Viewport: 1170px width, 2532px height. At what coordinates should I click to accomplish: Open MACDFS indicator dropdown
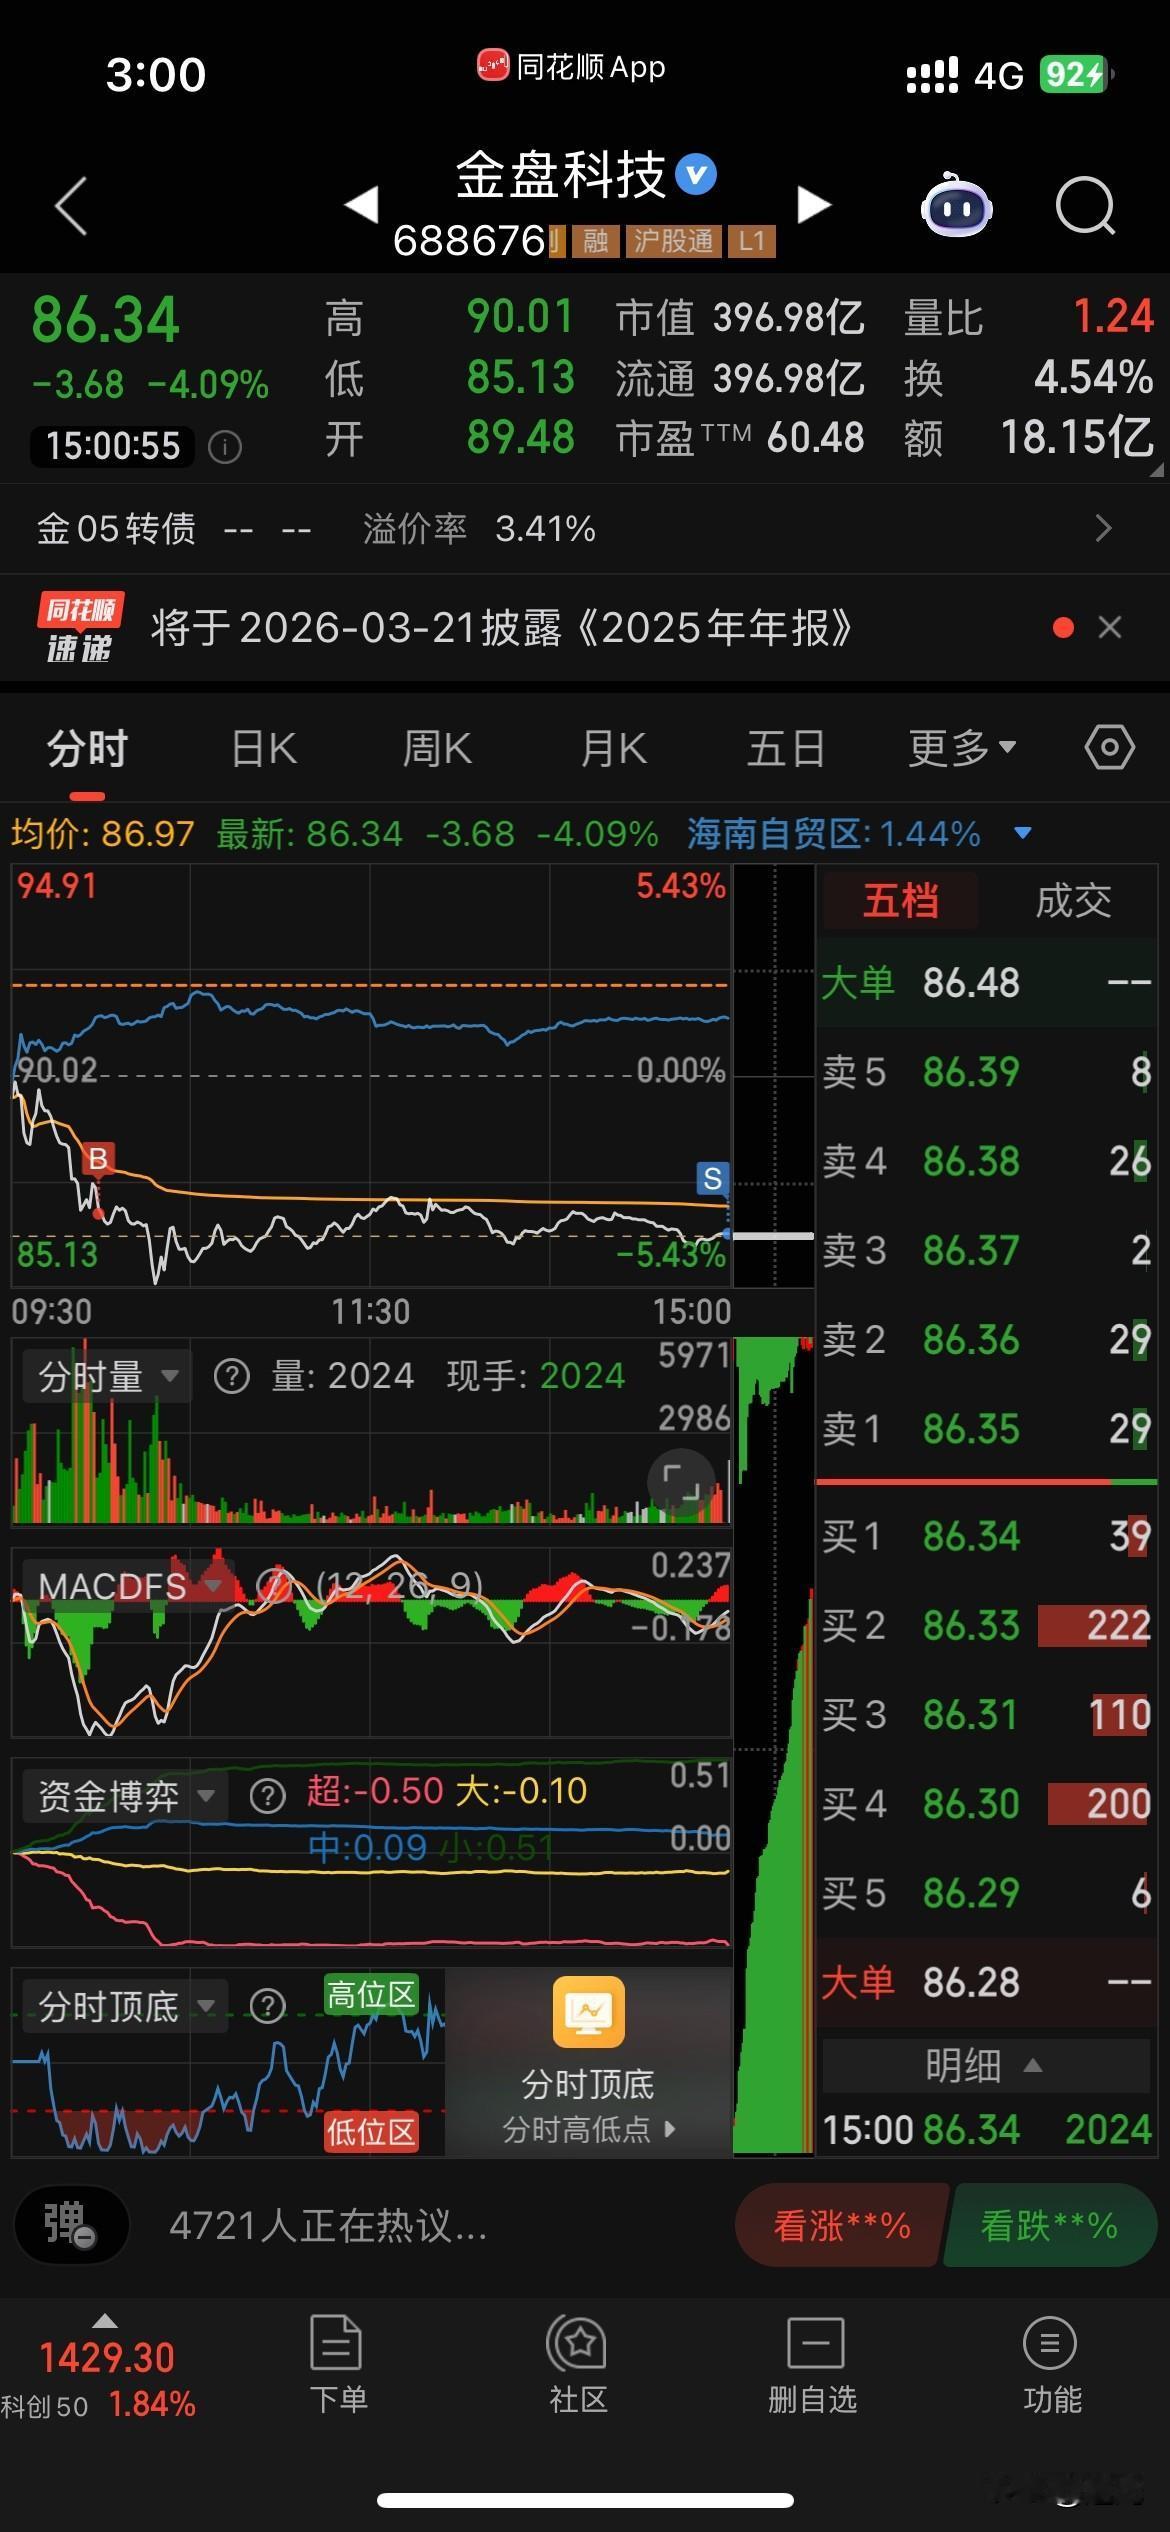(x=129, y=1586)
